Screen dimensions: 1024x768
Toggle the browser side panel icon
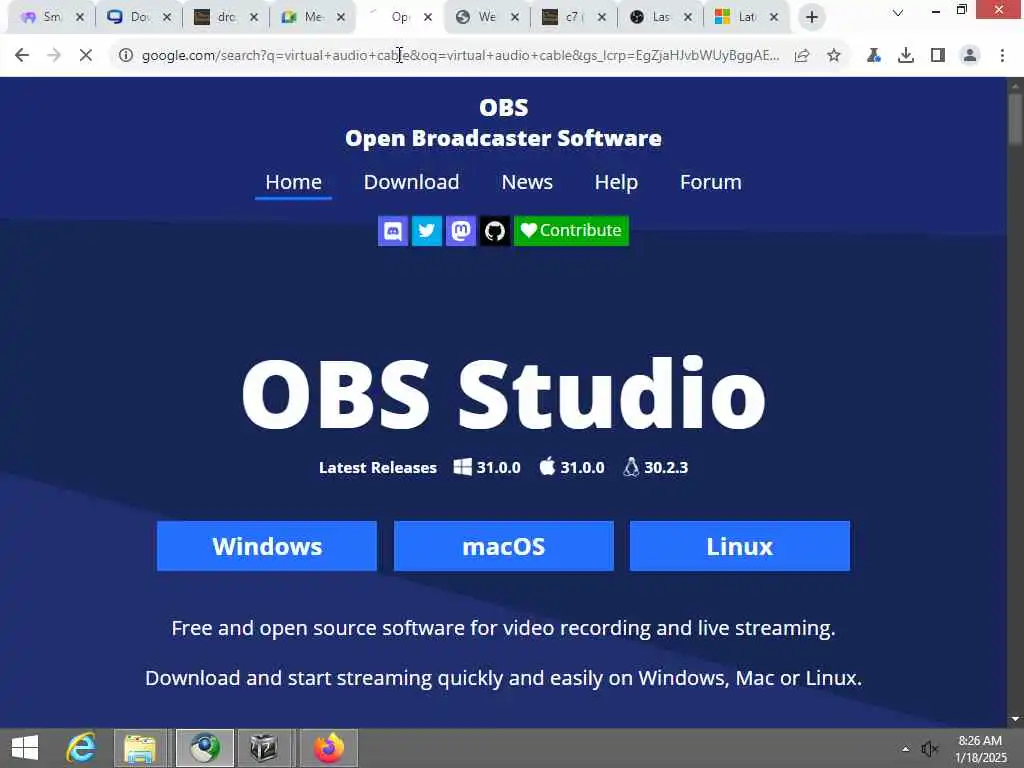(938, 56)
